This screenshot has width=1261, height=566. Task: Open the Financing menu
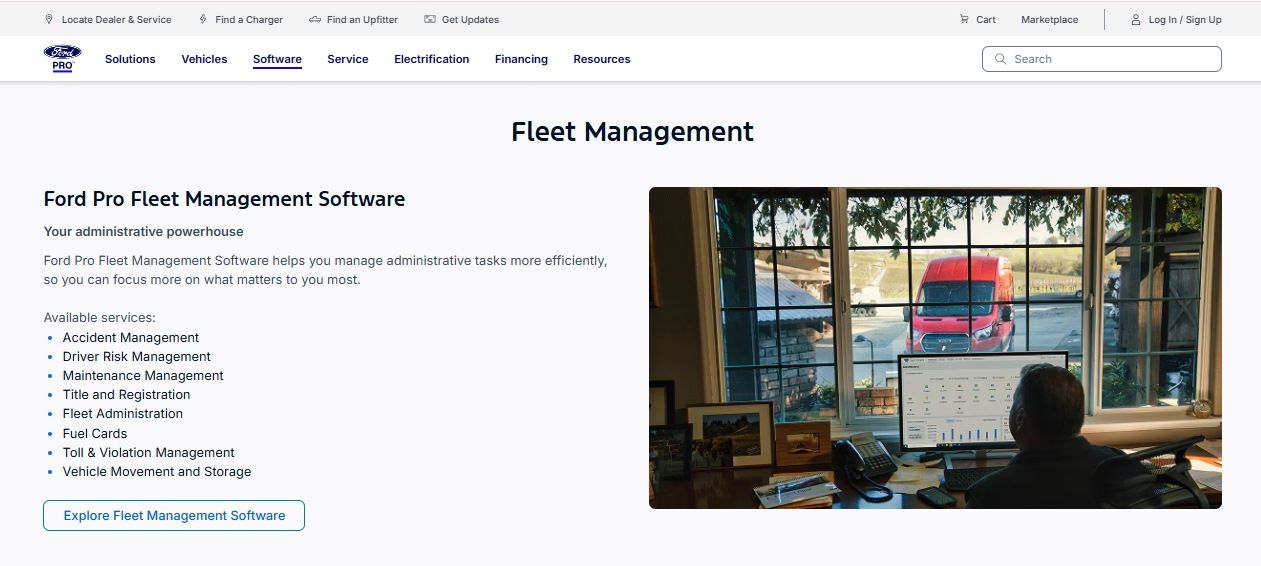point(521,59)
